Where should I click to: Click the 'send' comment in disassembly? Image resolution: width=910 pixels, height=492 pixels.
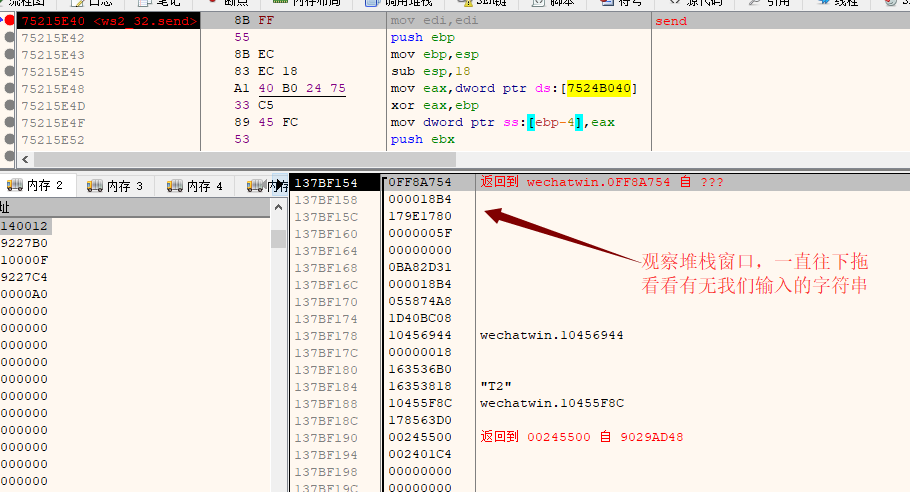(671, 21)
